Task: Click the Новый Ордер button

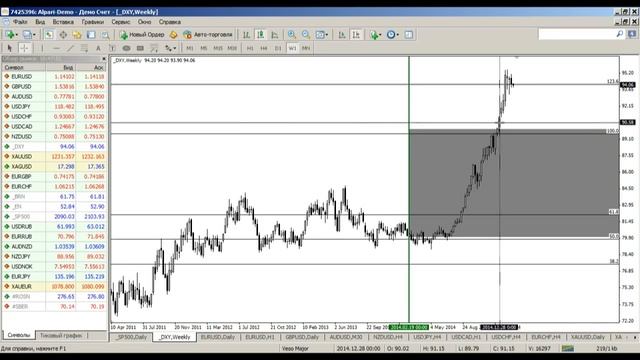Action: point(142,35)
